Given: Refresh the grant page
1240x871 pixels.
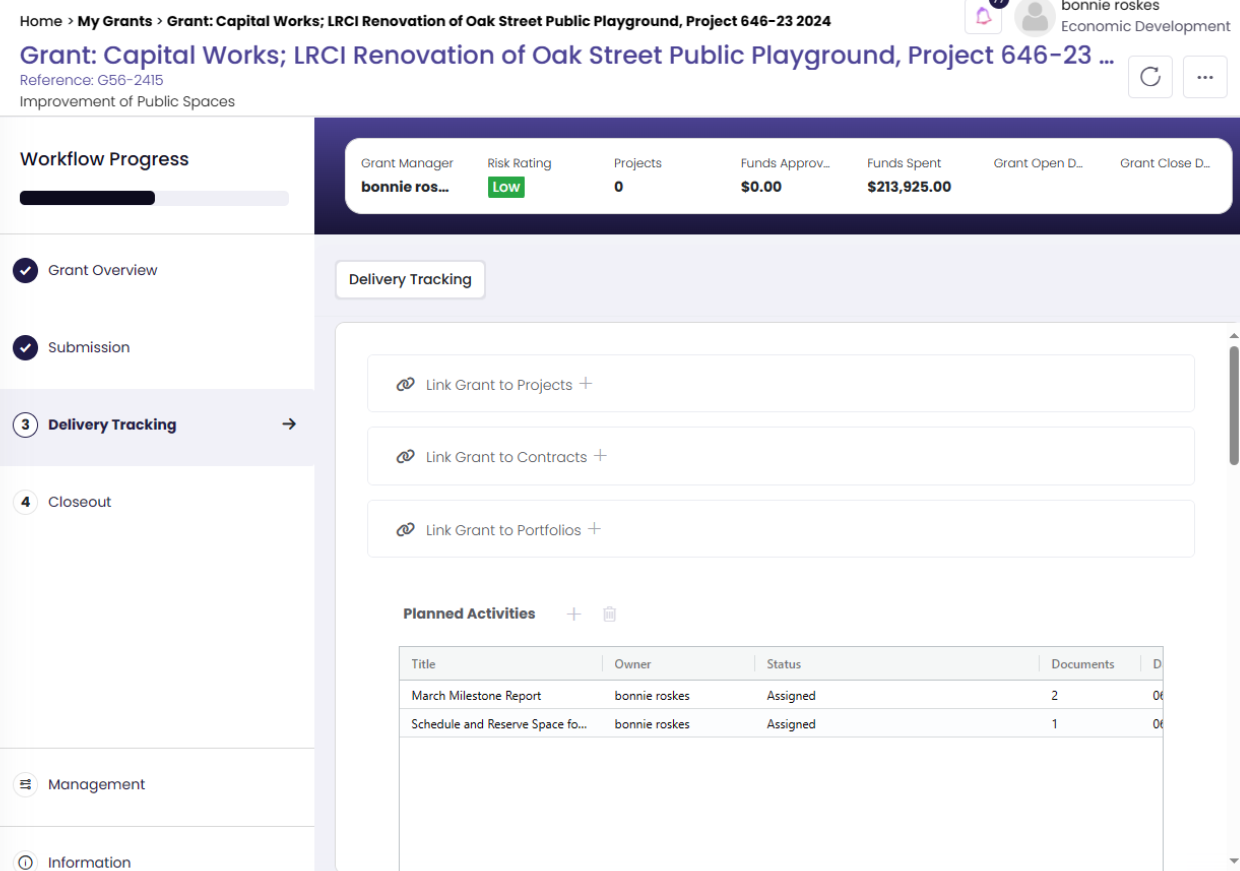Looking at the screenshot, I should tap(1150, 77).
